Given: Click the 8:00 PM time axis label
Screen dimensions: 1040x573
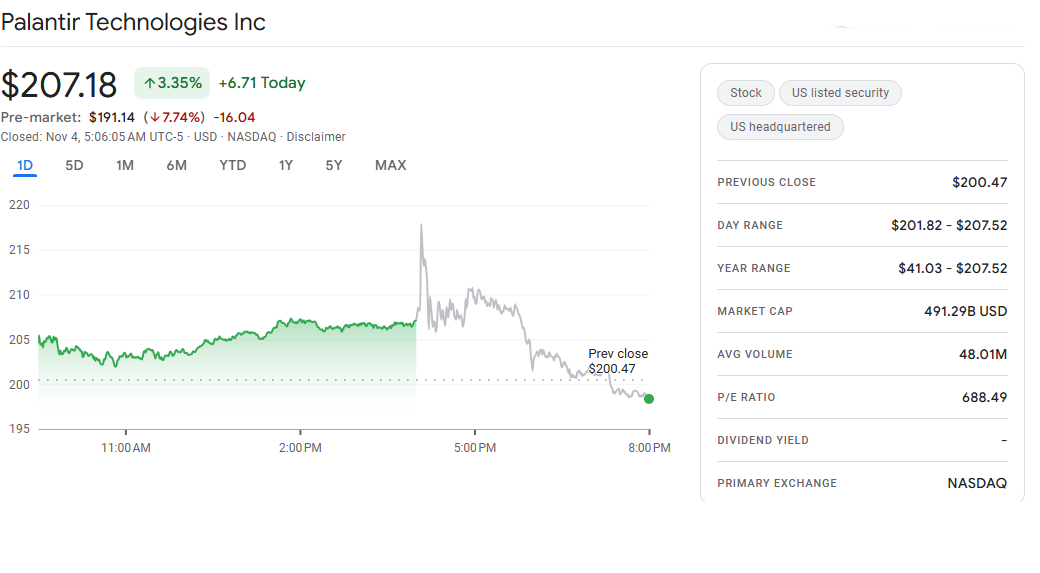Looking at the screenshot, I should click(649, 448).
